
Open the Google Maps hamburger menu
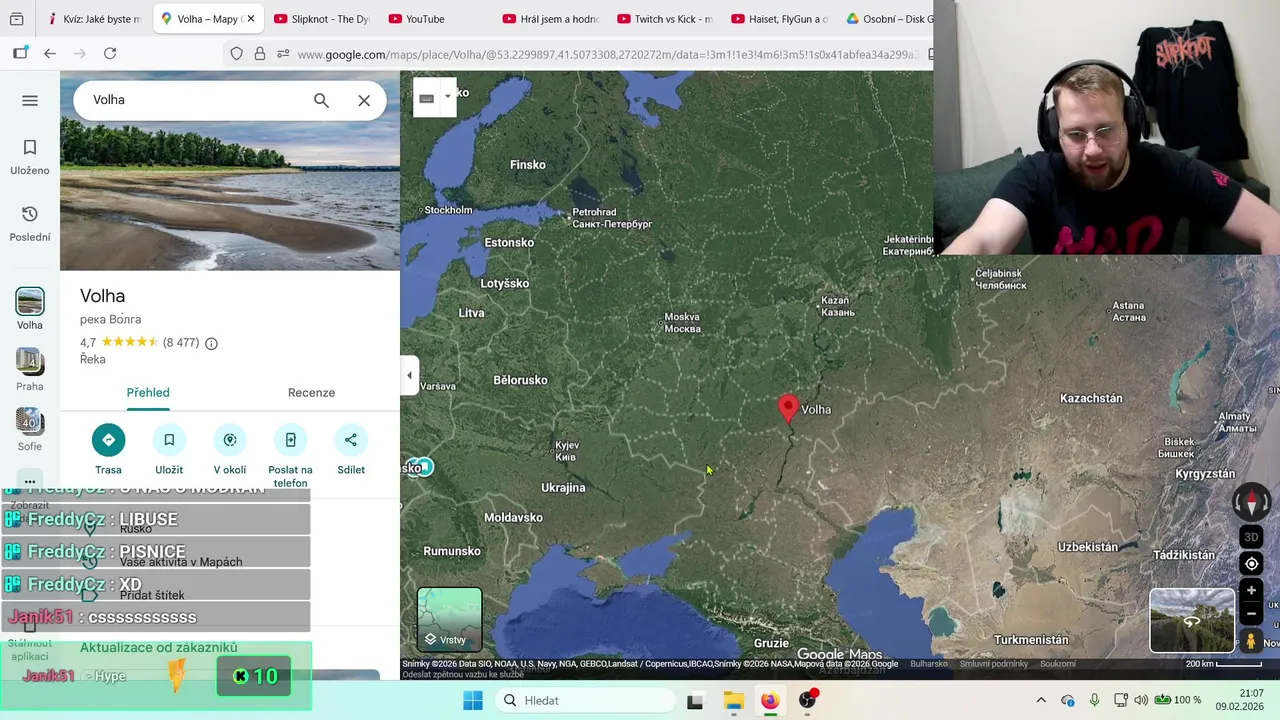coord(30,100)
